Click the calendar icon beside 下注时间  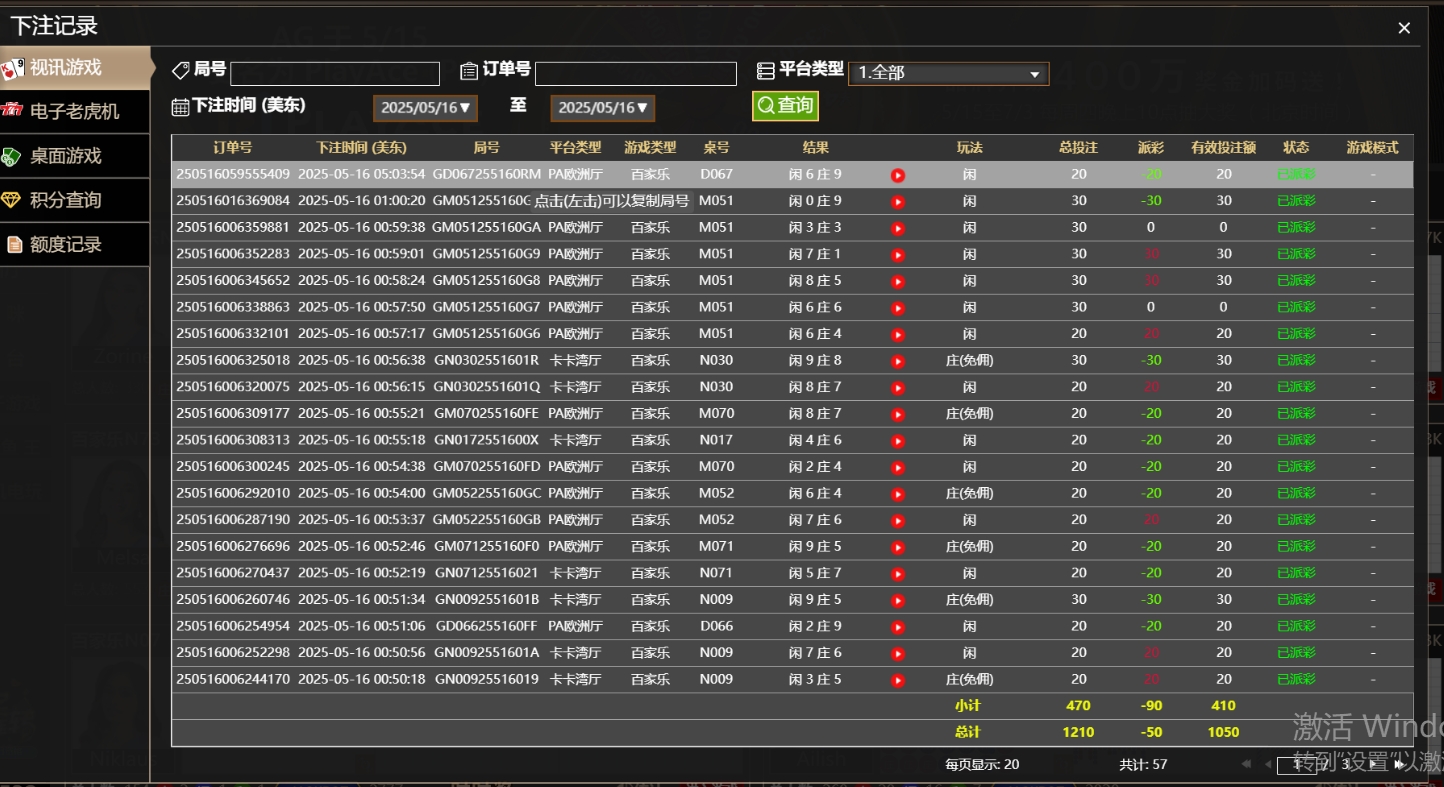pyautogui.click(x=180, y=106)
